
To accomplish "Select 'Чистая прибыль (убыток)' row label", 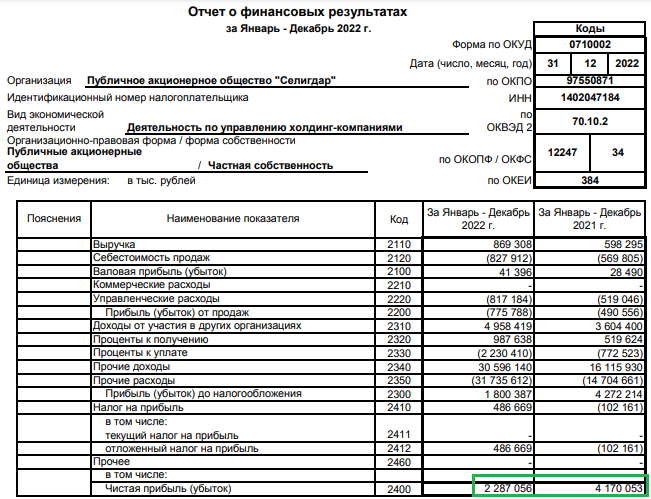I will (168, 489).
